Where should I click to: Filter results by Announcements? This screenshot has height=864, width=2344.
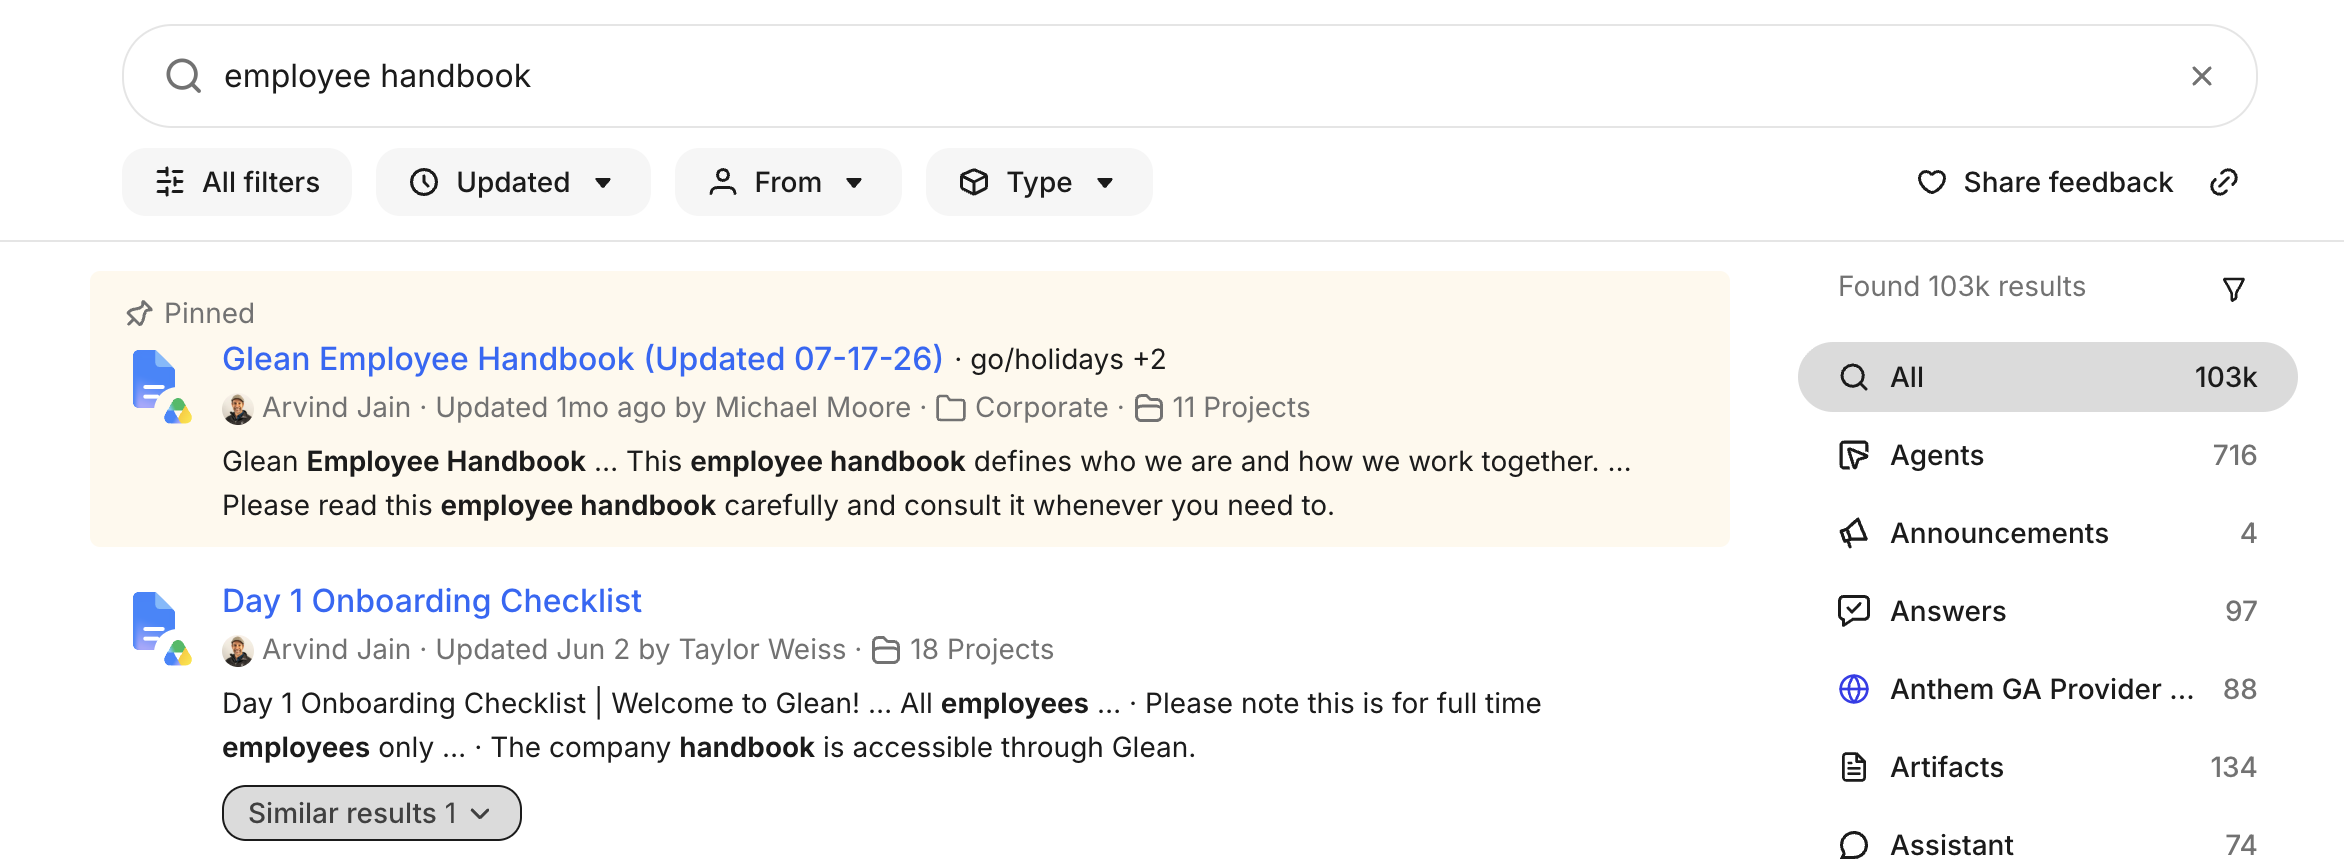coord(2047,533)
